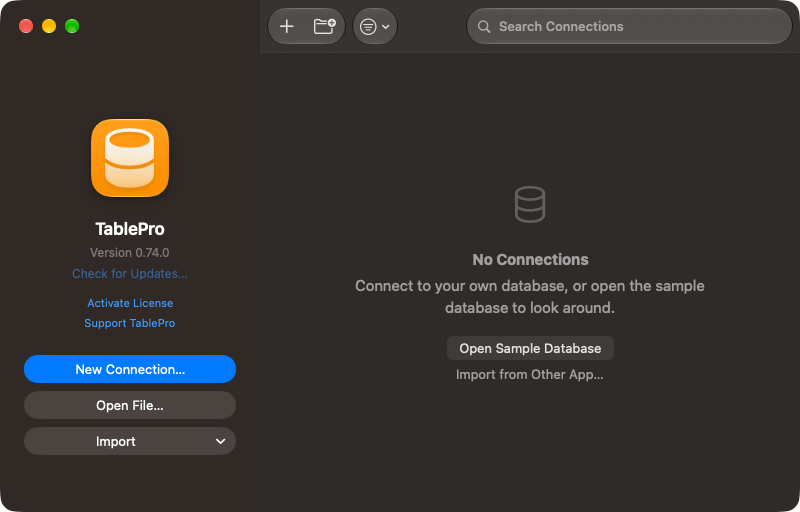Click the plus icon to add connection
This screenshot has height=512, width=800.
[287, 27]
